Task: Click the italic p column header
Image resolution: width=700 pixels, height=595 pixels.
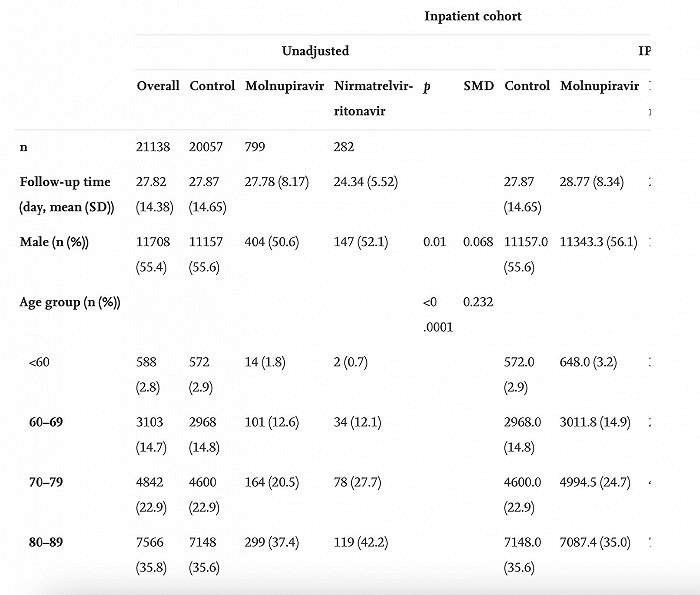Action: click(x=427, y=86)
